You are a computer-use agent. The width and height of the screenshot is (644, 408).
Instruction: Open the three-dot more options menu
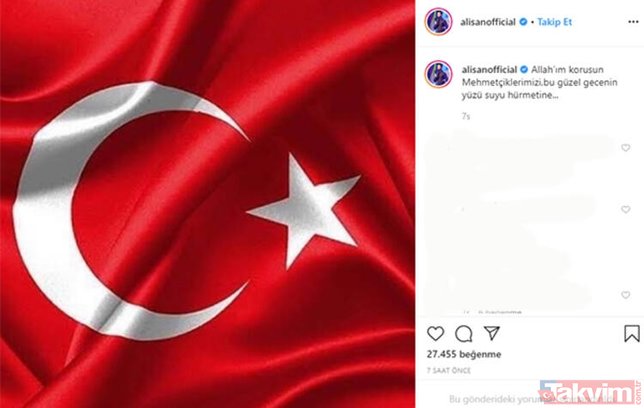click(x=633, y=22)
